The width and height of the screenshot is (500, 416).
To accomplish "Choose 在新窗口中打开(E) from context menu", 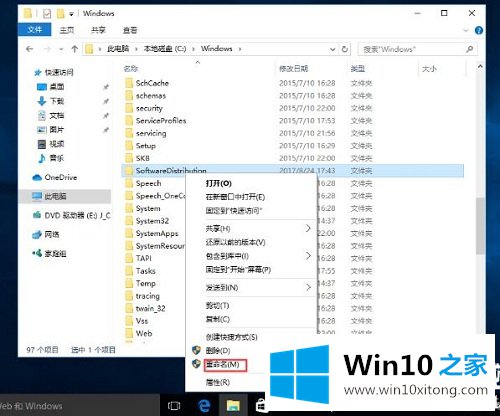I will click(x=235, y=197).
